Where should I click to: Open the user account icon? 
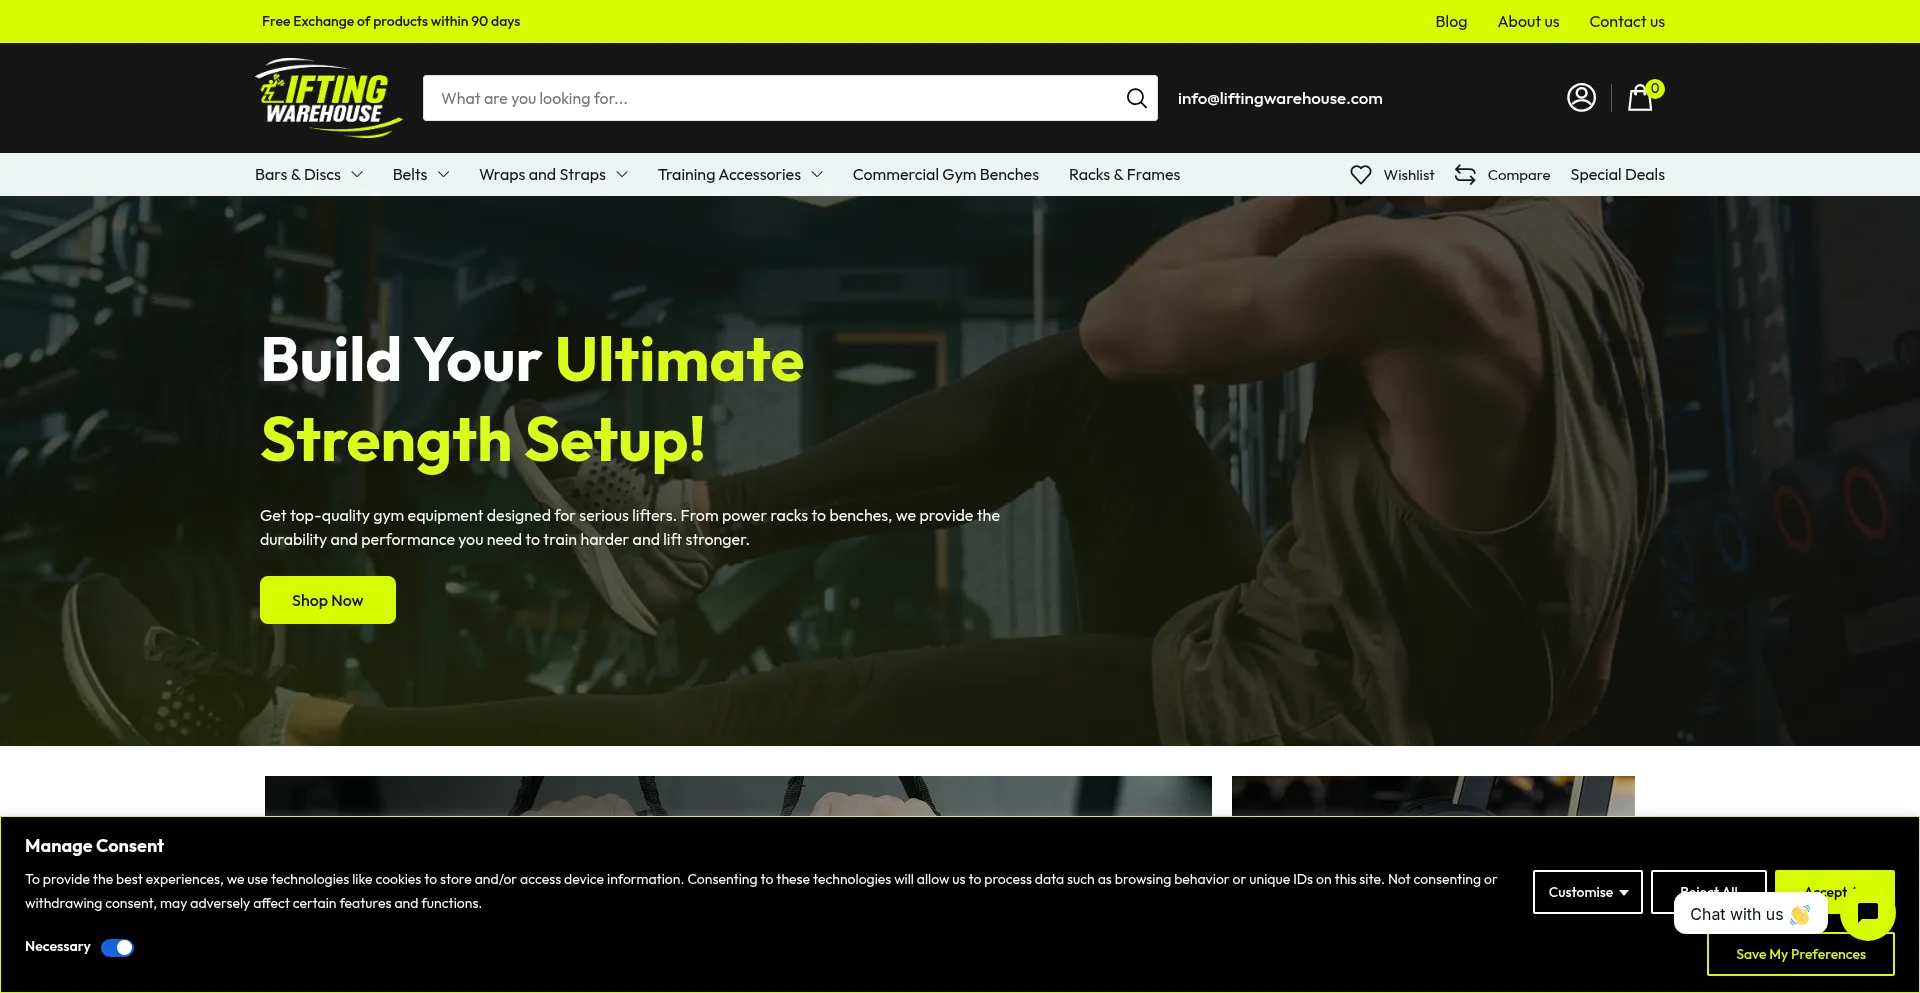tap(1581, 98)
